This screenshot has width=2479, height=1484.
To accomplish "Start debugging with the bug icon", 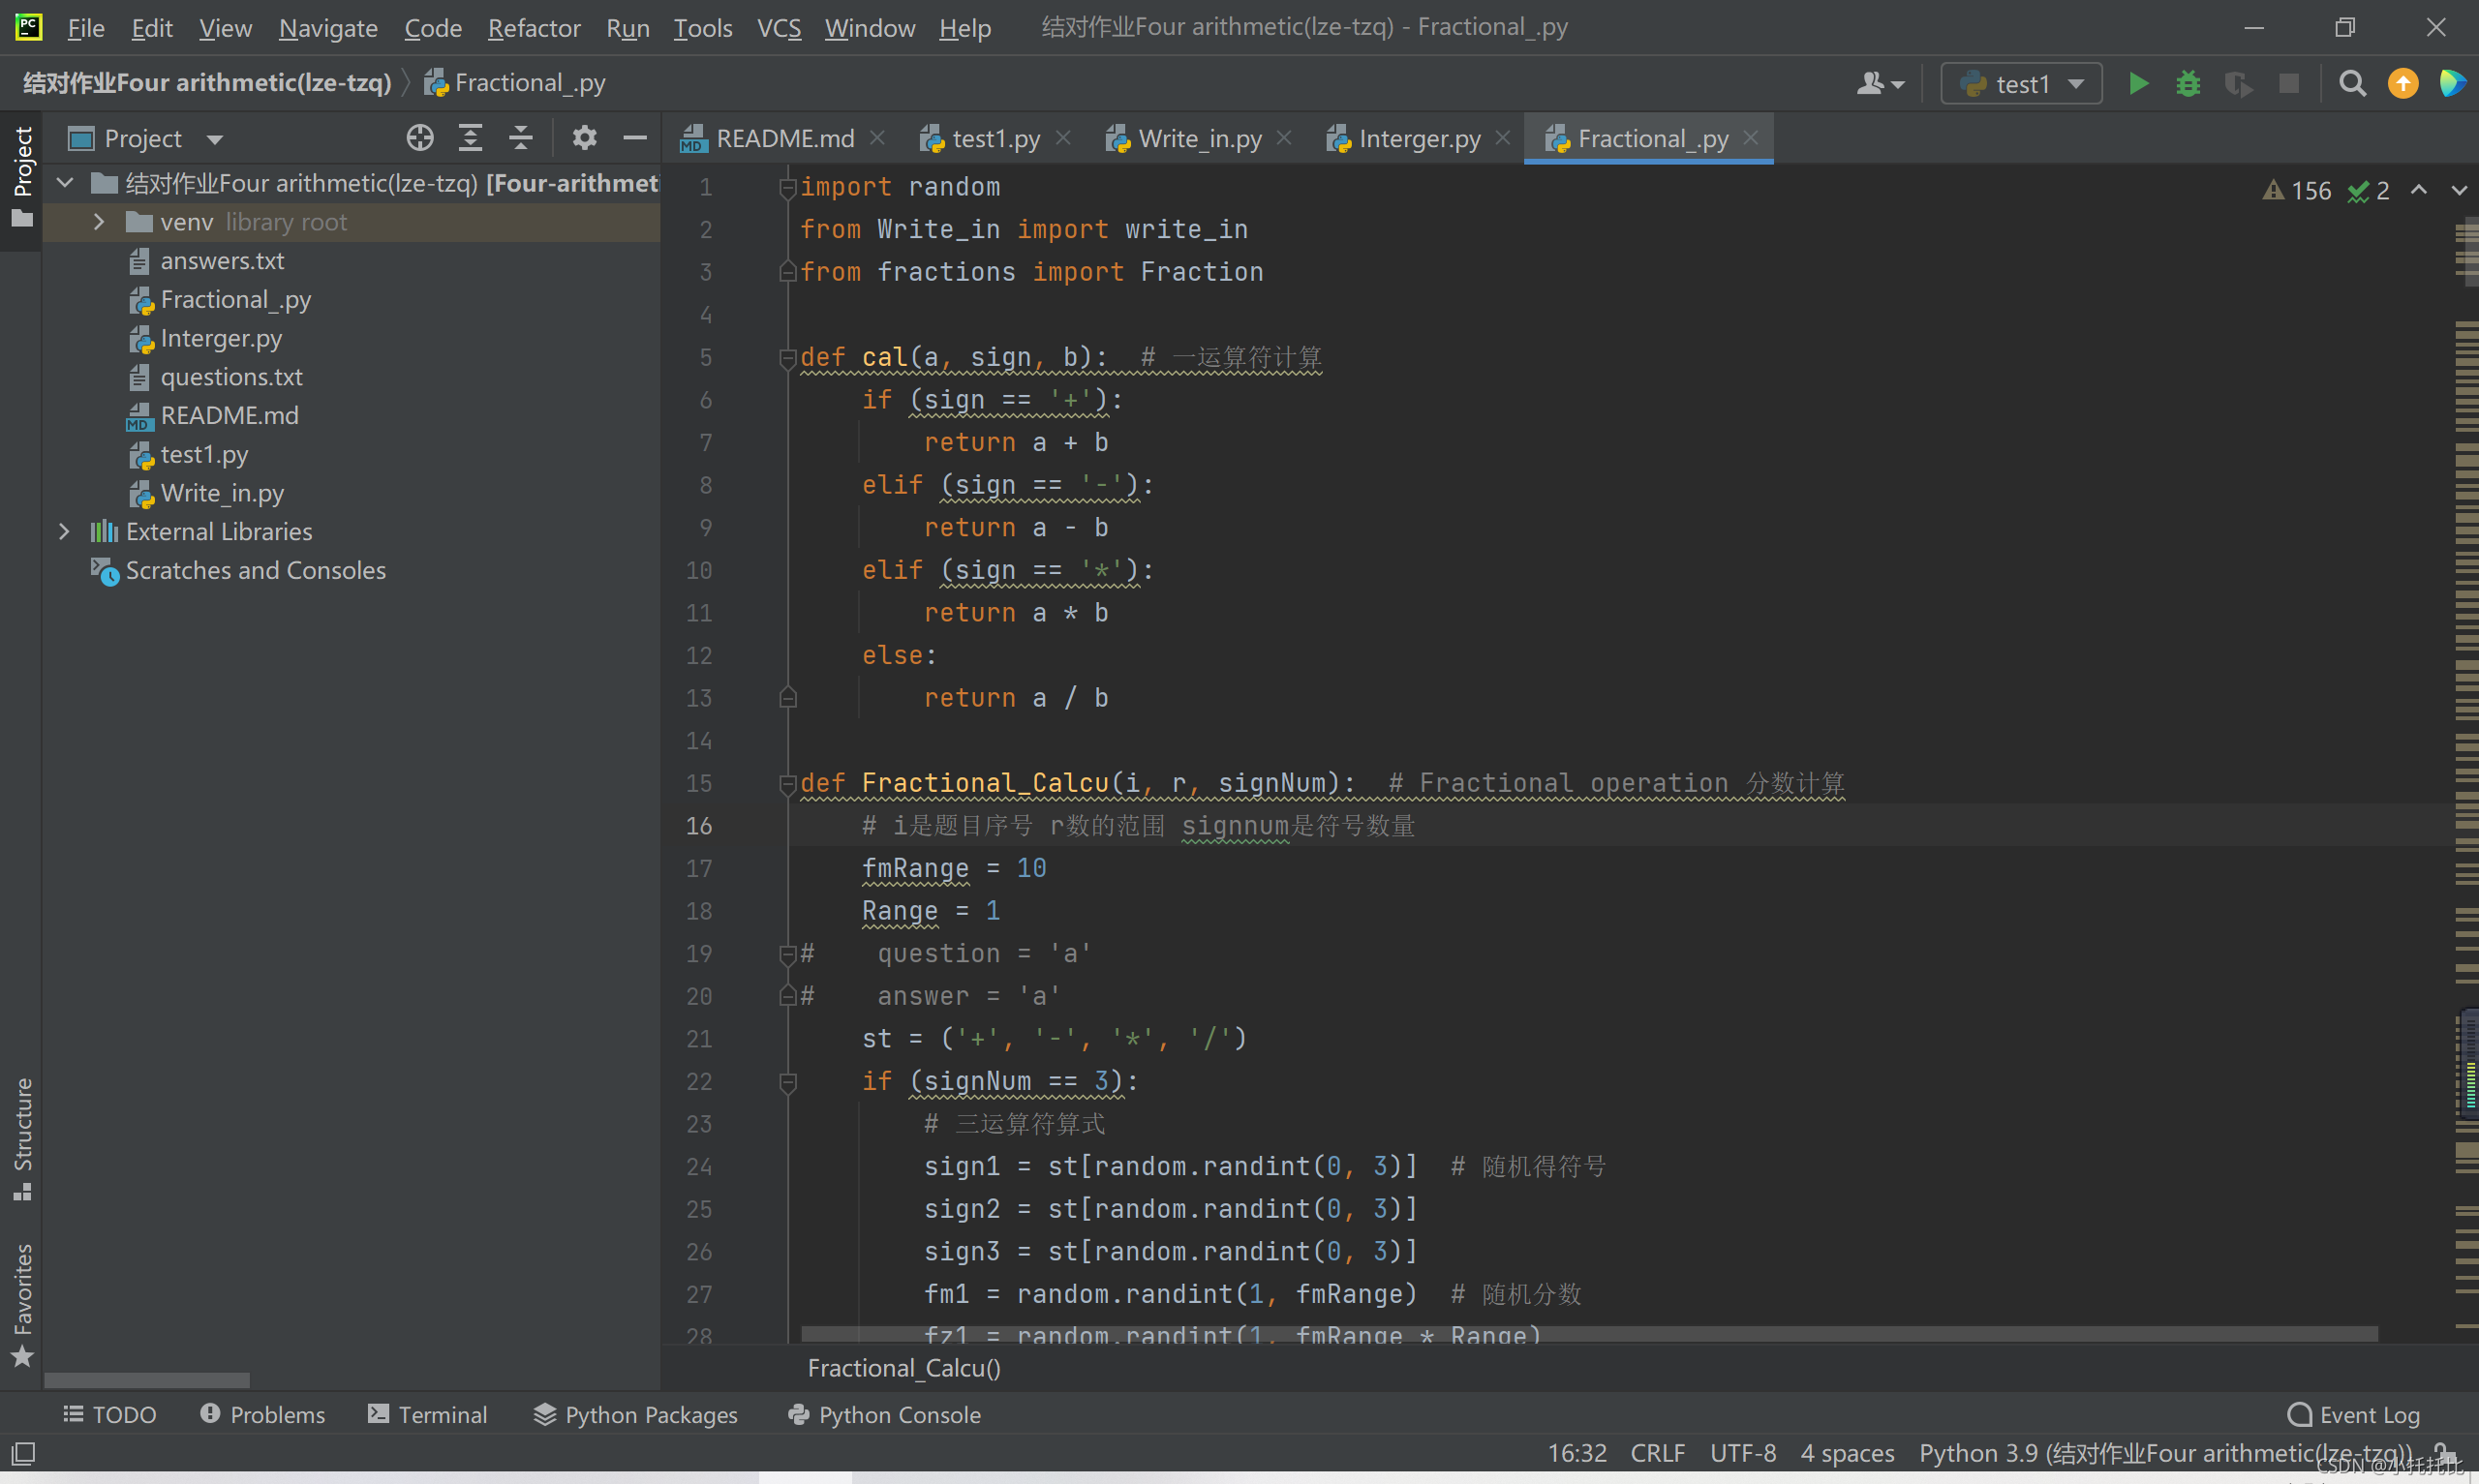I will tap(2188, 84).
